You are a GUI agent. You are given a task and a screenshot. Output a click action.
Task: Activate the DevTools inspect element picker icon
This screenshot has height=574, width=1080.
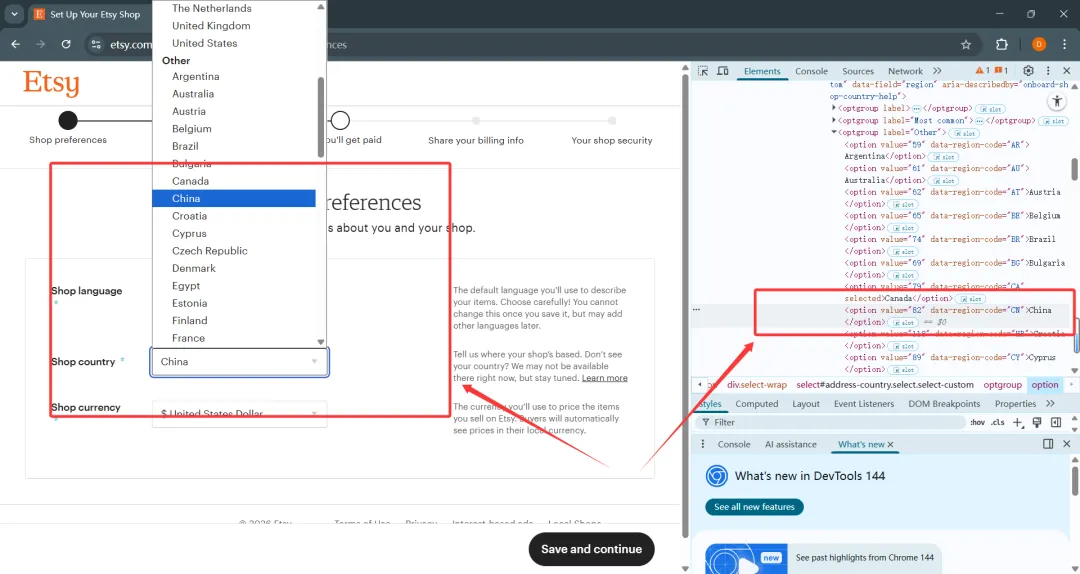[703, 71]
